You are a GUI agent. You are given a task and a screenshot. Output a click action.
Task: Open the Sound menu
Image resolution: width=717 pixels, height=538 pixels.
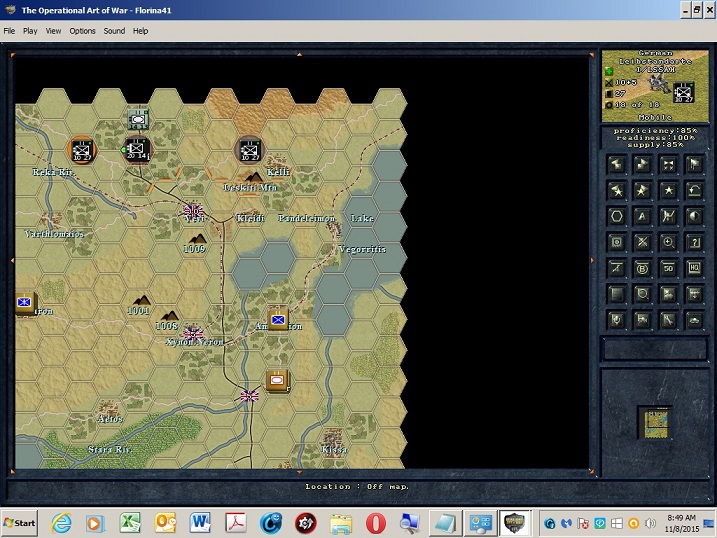[114, 31]
